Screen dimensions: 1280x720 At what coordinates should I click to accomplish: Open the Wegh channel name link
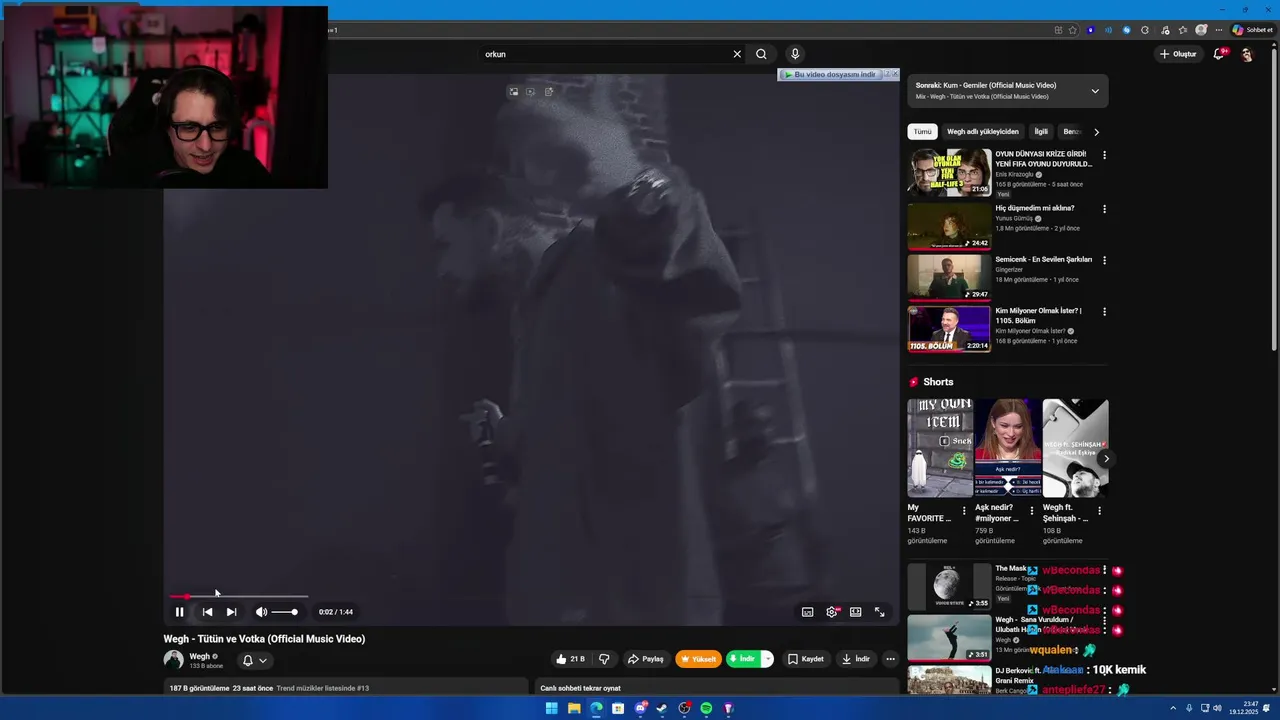pos(200,656)
